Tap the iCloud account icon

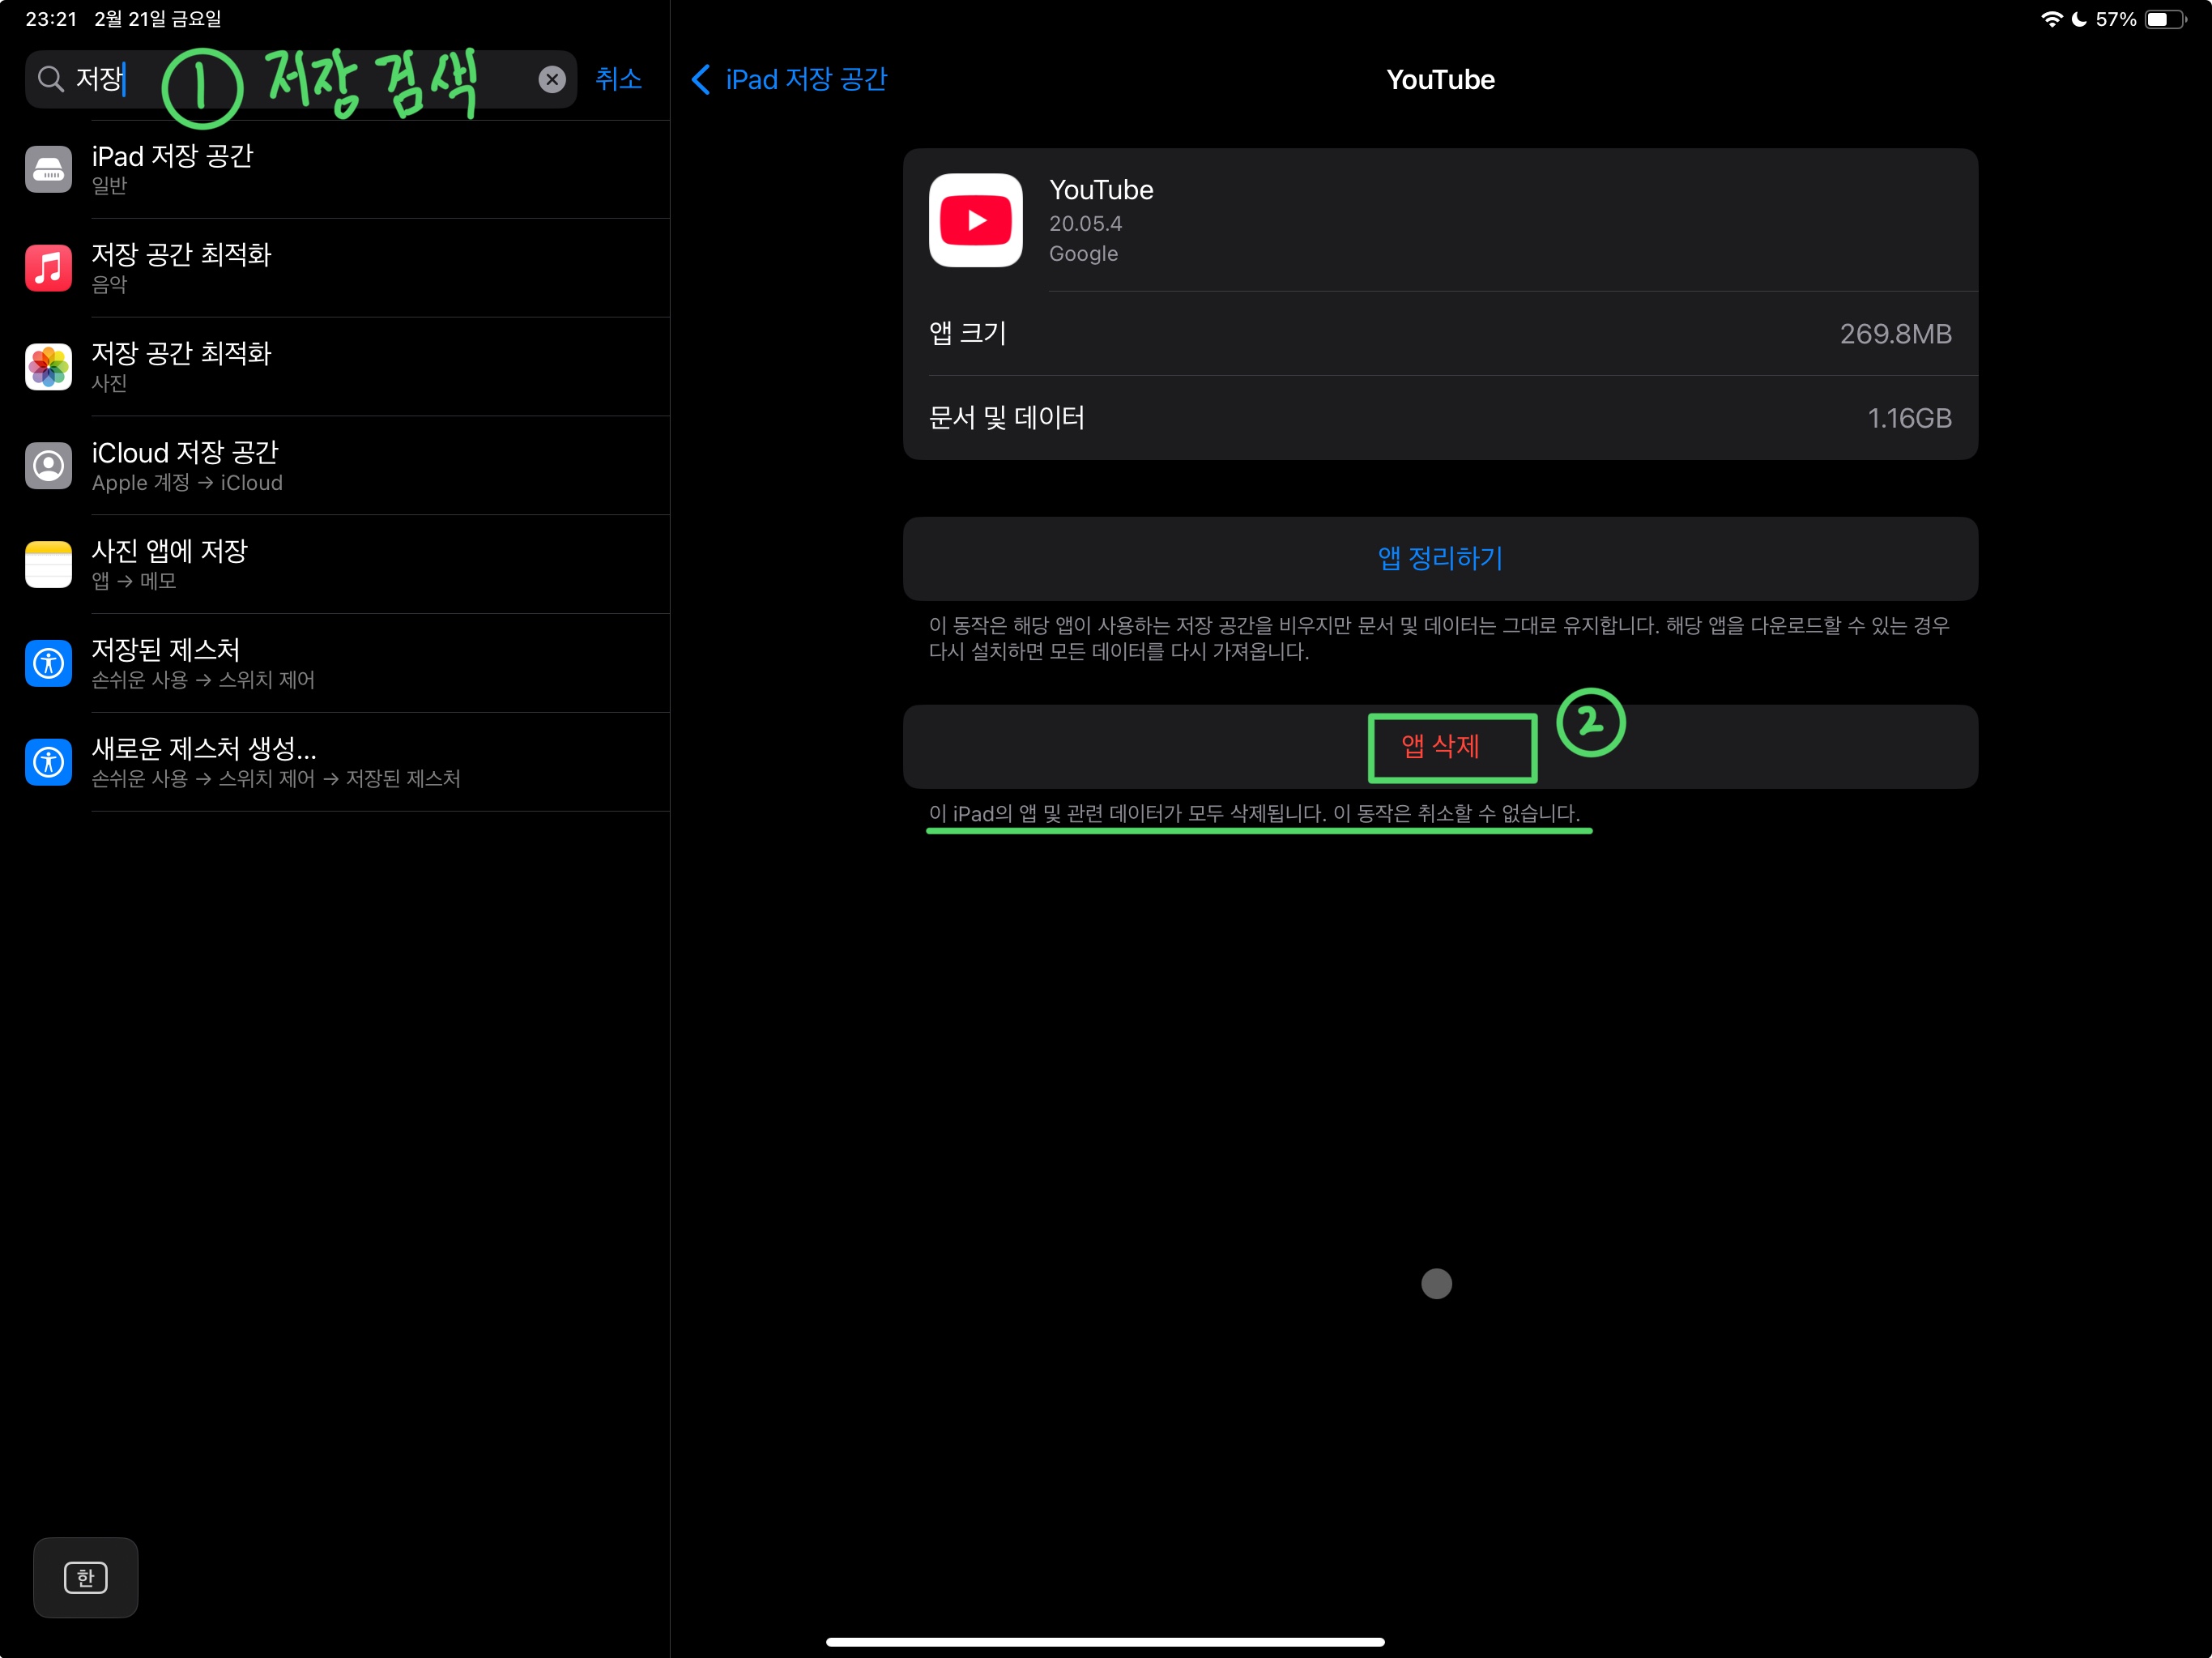(x=48, y=466)
